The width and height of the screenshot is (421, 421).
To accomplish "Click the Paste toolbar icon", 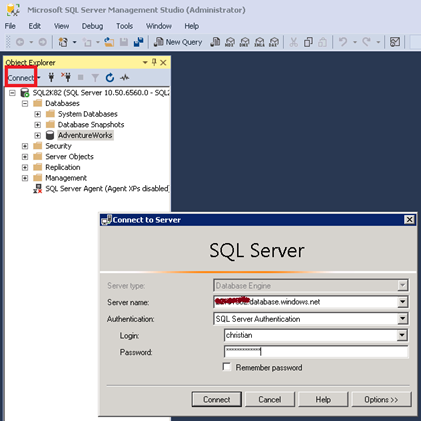I will (x=322, y=42).
